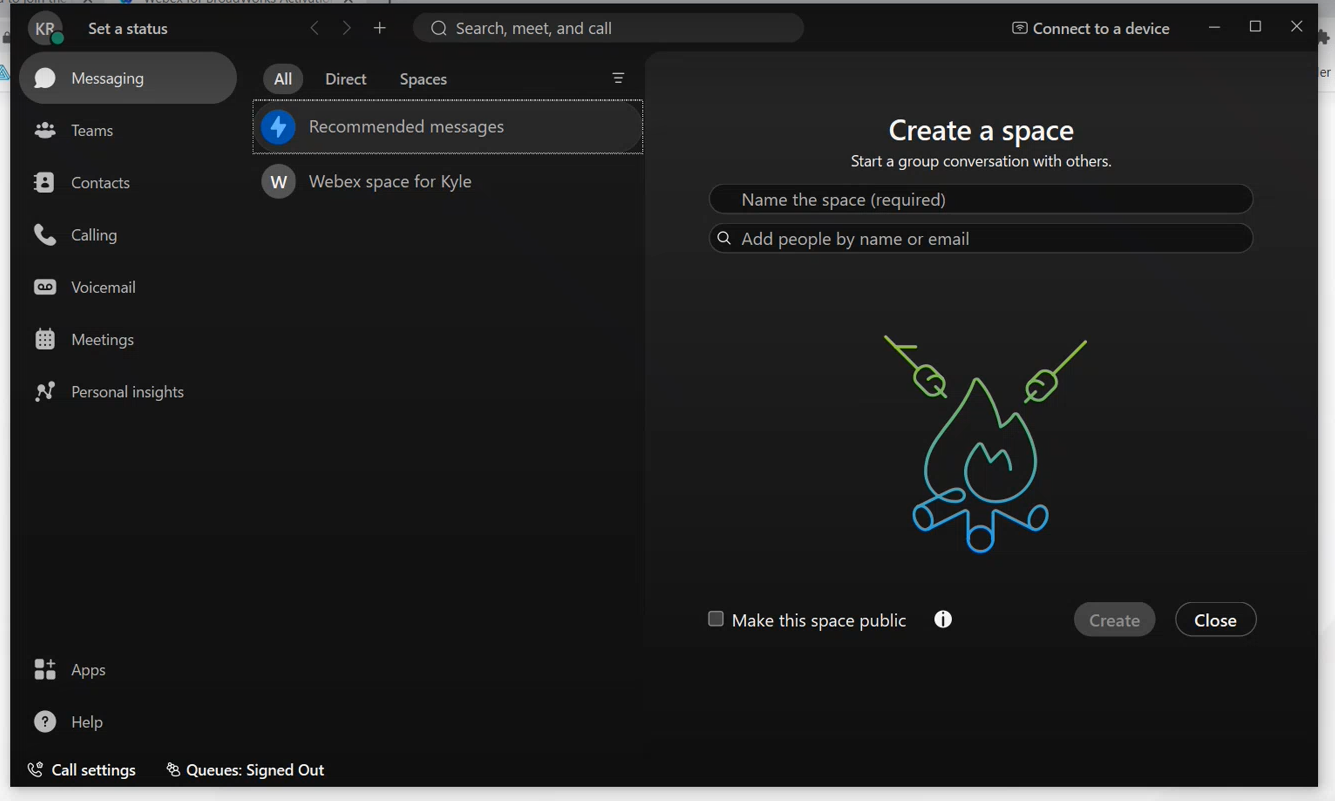Switch to the Direct tab
This screenshot has height=801, width=1335.
coord(346,79)
